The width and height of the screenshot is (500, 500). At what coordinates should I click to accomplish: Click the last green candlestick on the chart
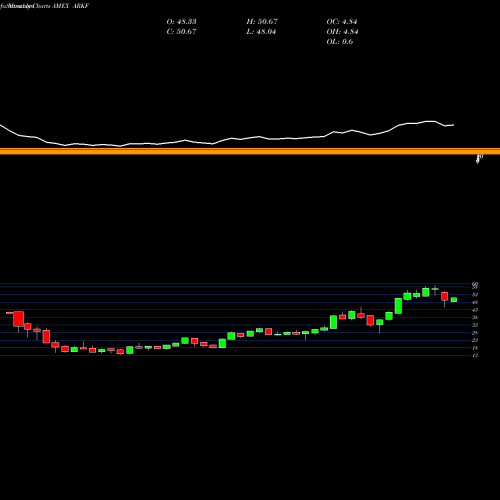(x=454, y=300)
